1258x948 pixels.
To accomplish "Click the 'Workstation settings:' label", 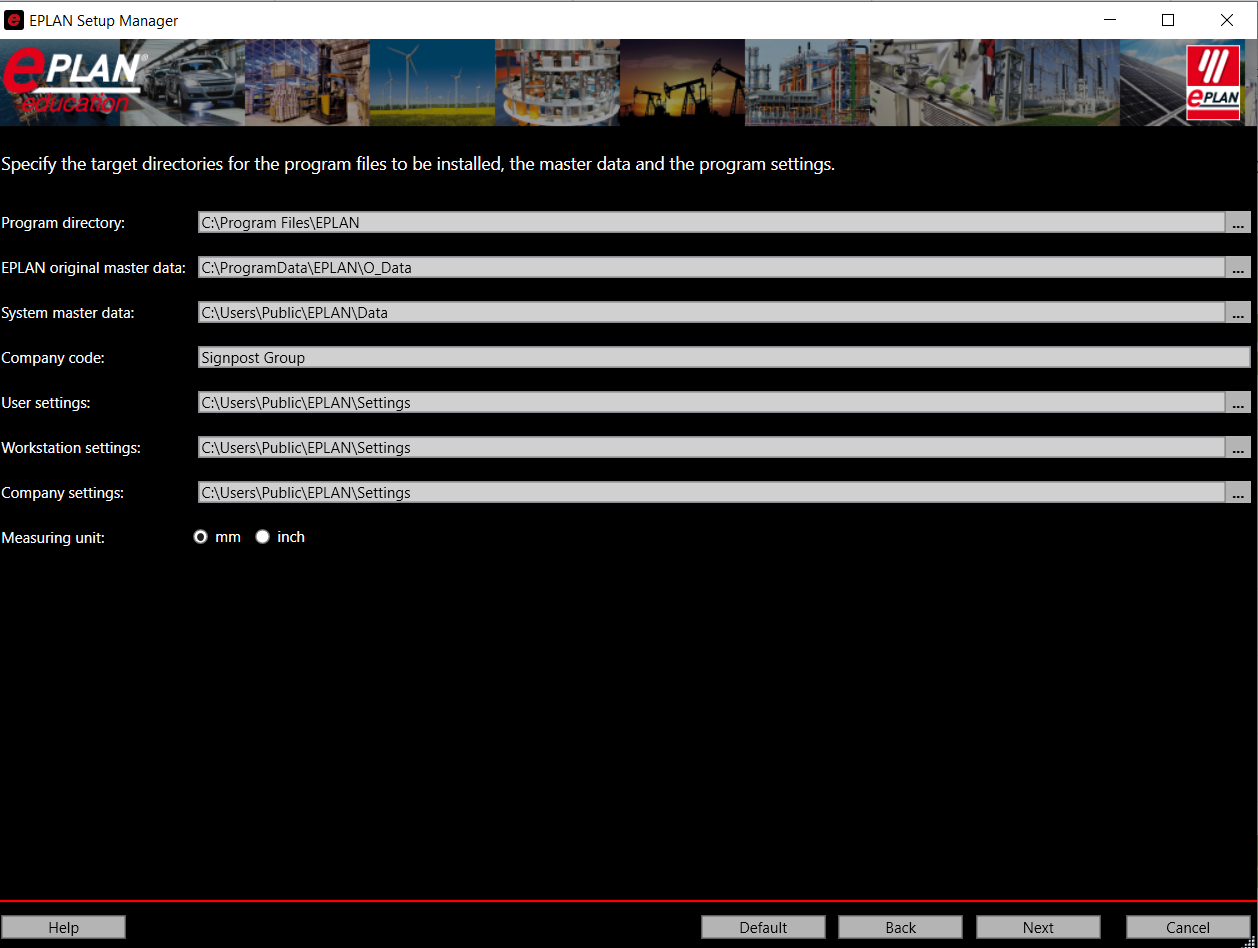I will point(71,448).
